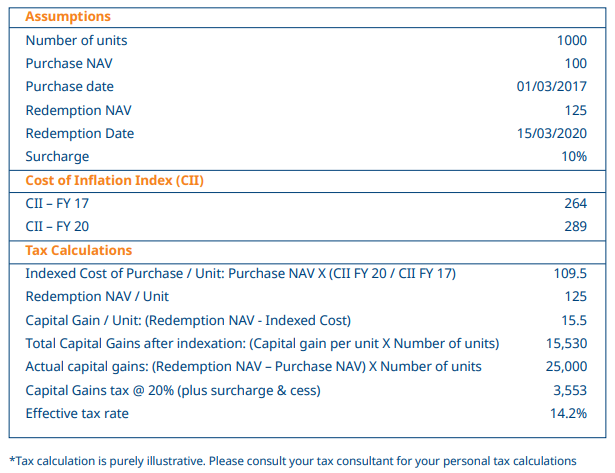Click the Tax Calculations section heading
The width and height of the screenshot is (615, 473).
78,250
